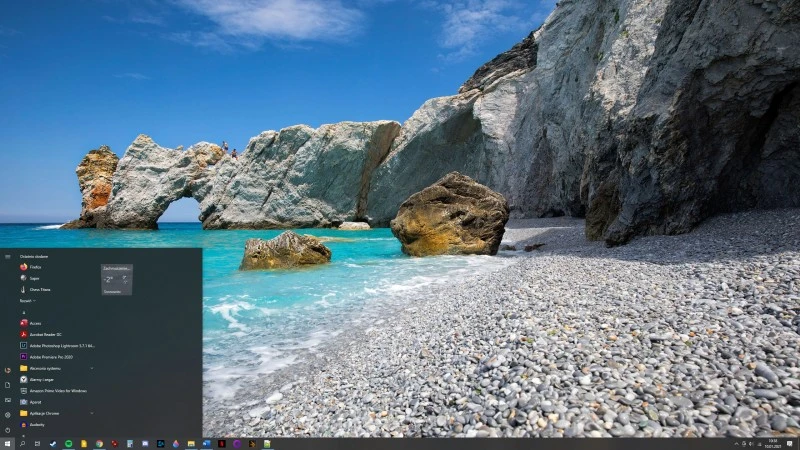Open Steam from the taskbar
The width and height of the screenshot is (800, 450).
(x=53, y=444)
